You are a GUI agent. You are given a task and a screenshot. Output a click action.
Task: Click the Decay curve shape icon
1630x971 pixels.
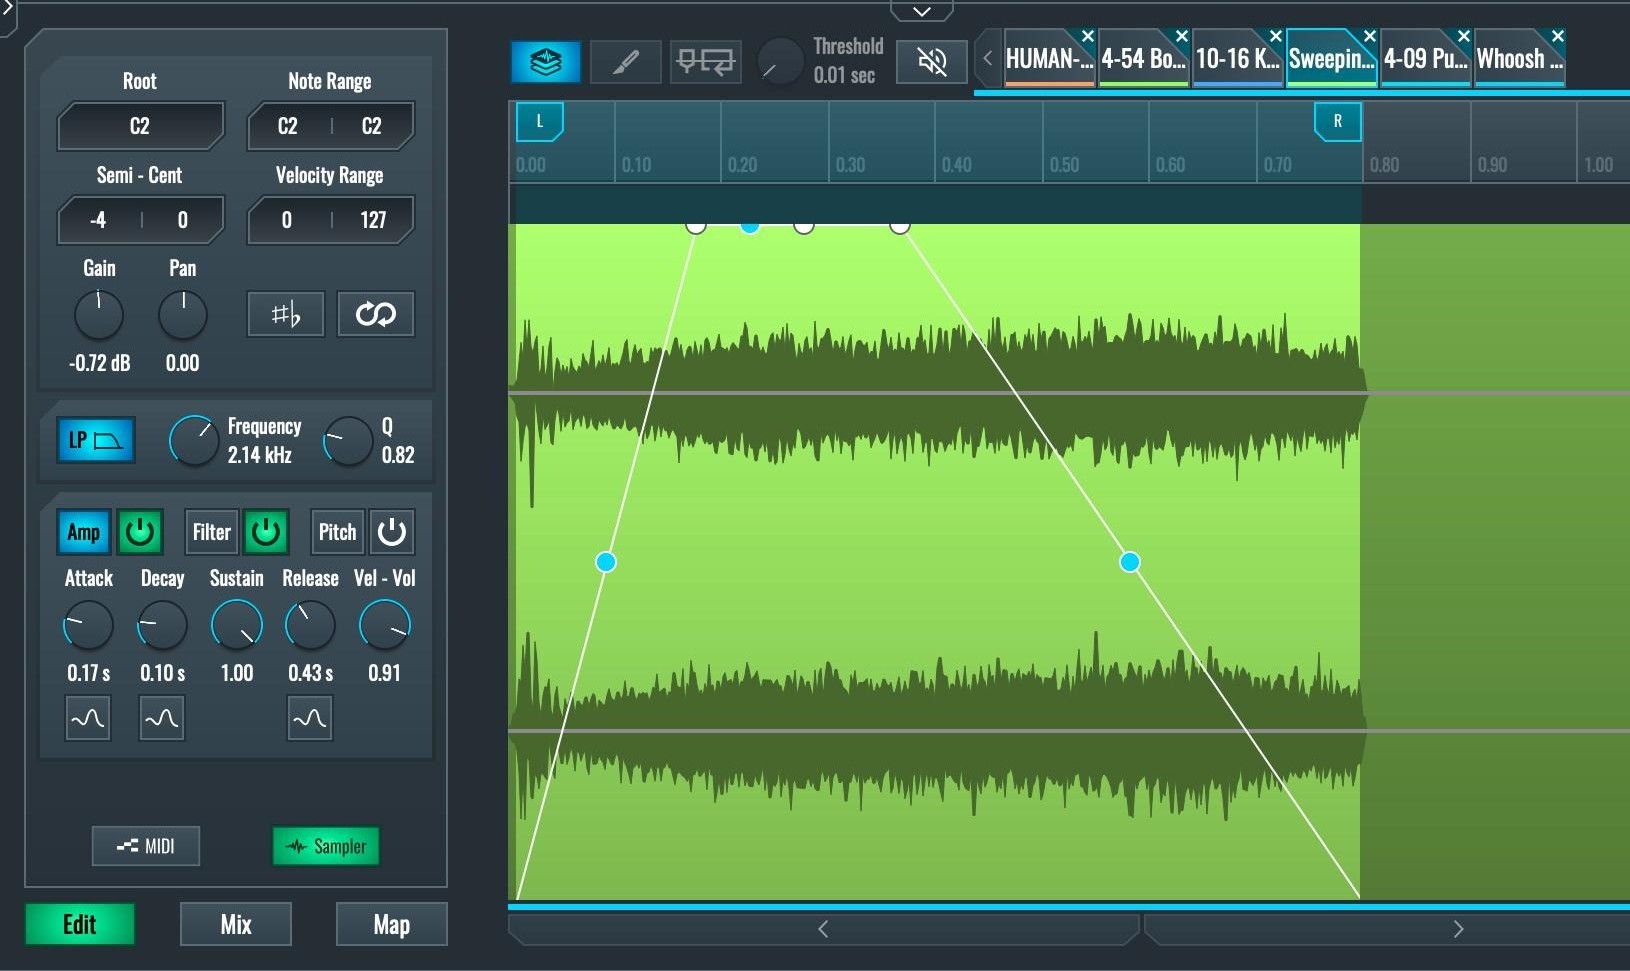162,718
